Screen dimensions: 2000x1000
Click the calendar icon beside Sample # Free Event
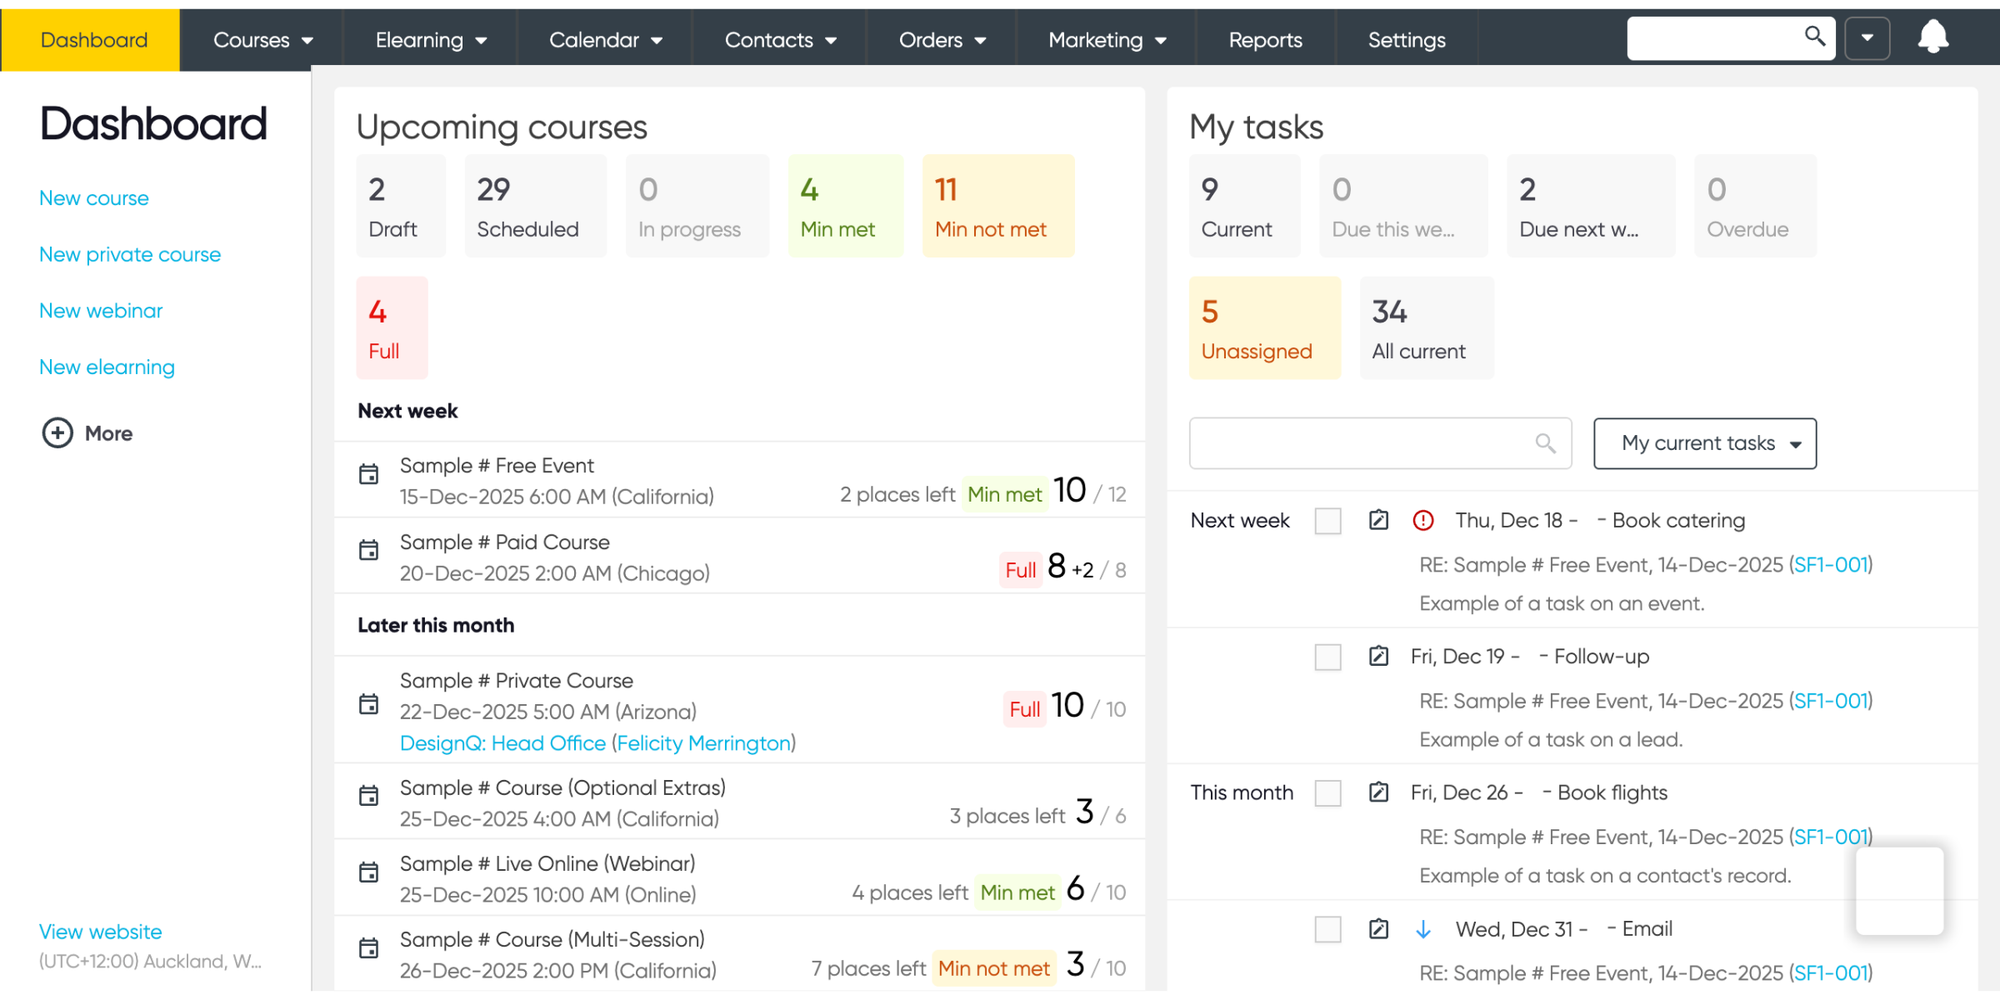pos(369,474)
